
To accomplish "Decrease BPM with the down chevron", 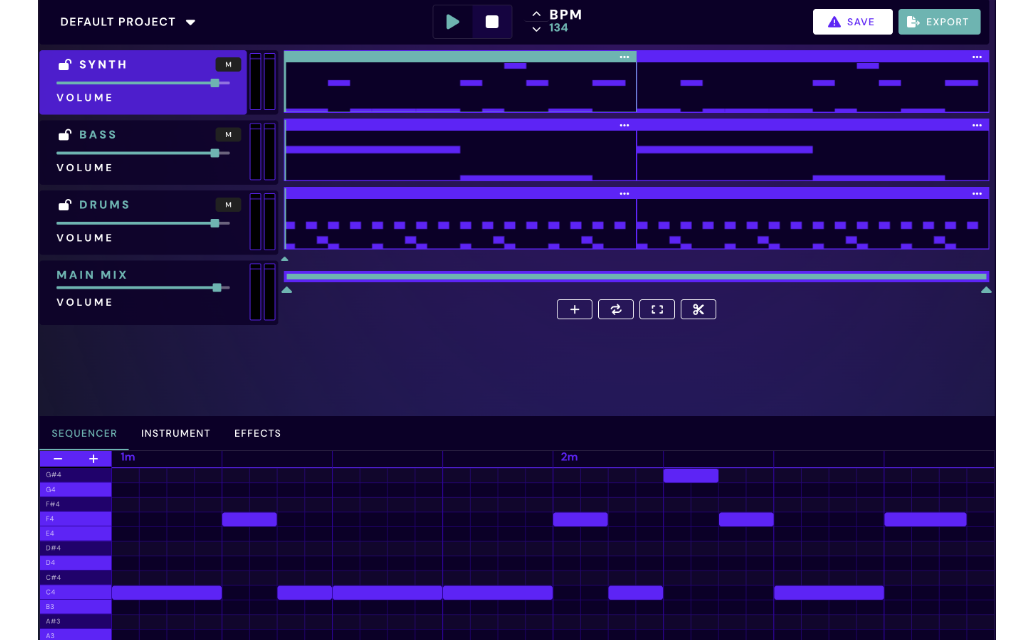I will pos(536,29).
